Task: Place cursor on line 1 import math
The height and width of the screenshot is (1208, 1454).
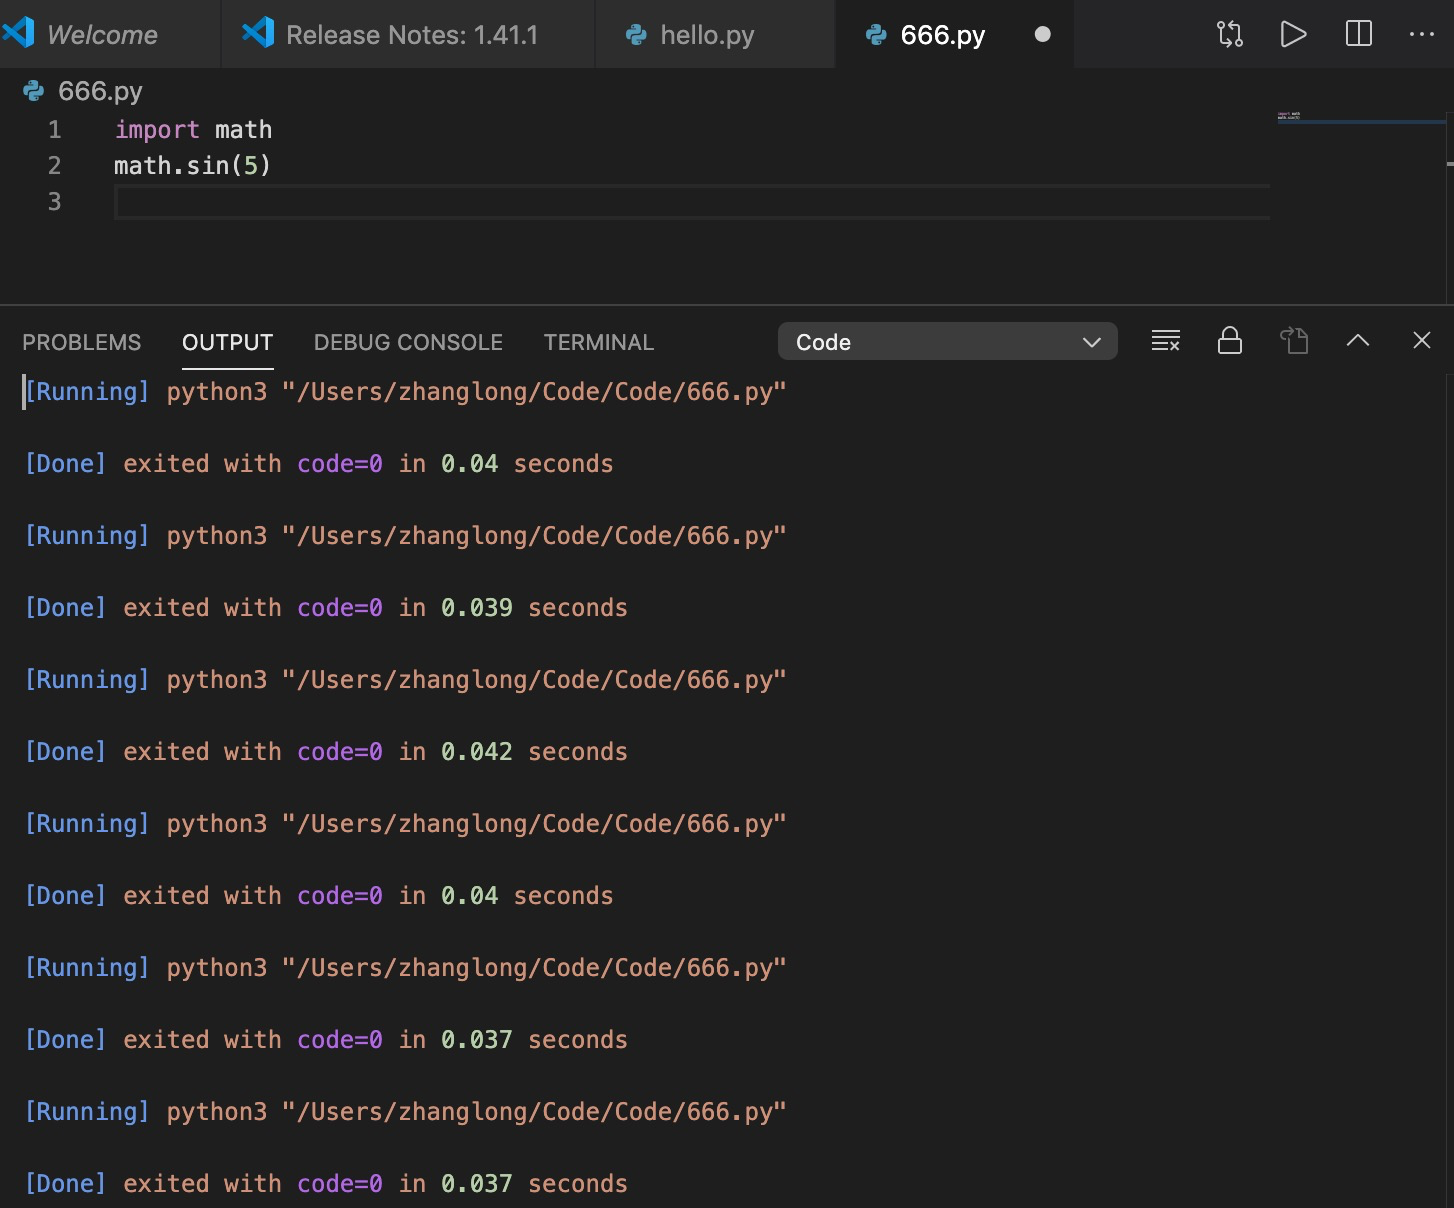Action: 193,130
